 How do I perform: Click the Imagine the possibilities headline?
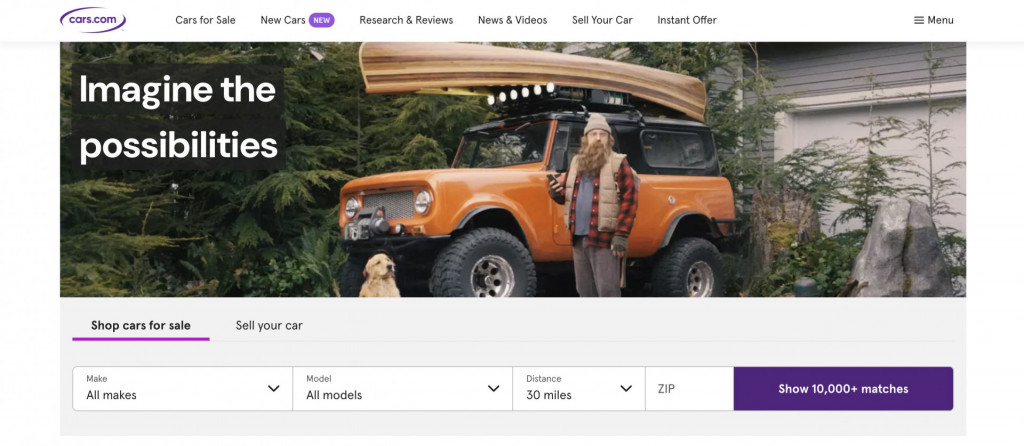click(x=178, y=118)
